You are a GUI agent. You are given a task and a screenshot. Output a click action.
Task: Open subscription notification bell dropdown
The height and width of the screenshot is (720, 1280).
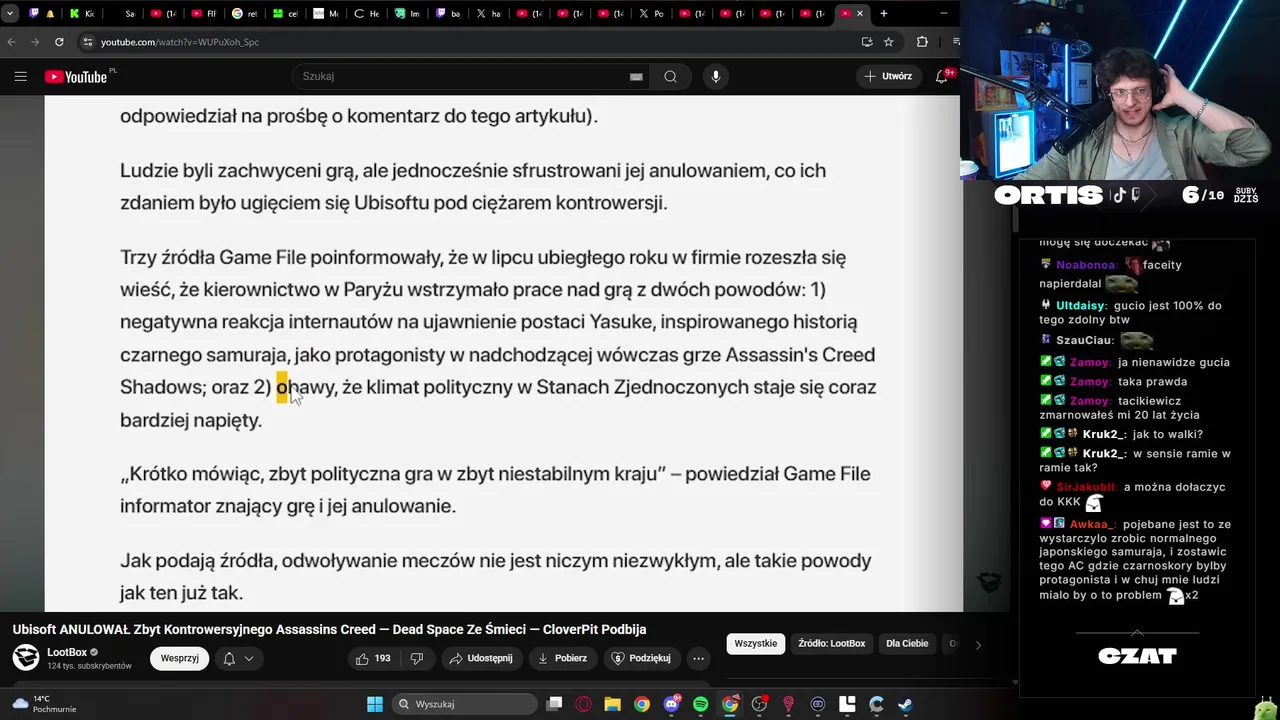pyautogui.click(x=238, y=658)
